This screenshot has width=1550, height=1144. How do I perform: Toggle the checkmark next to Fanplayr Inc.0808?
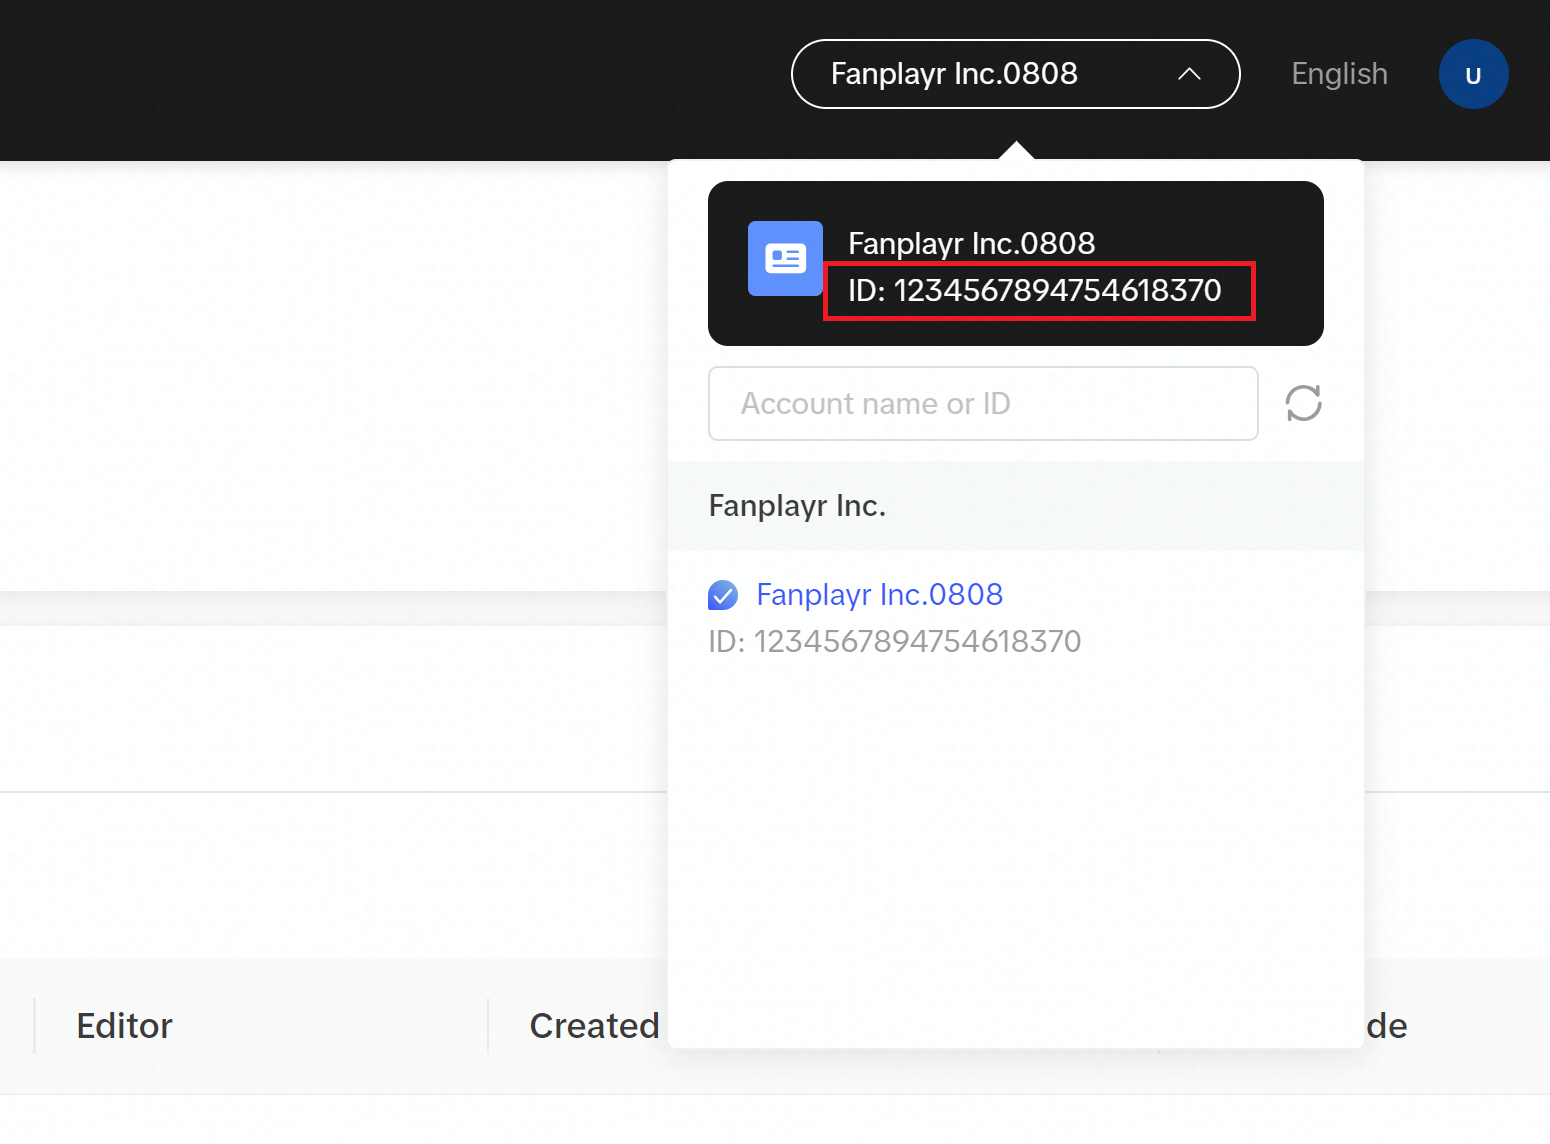[x=723, y=595]
